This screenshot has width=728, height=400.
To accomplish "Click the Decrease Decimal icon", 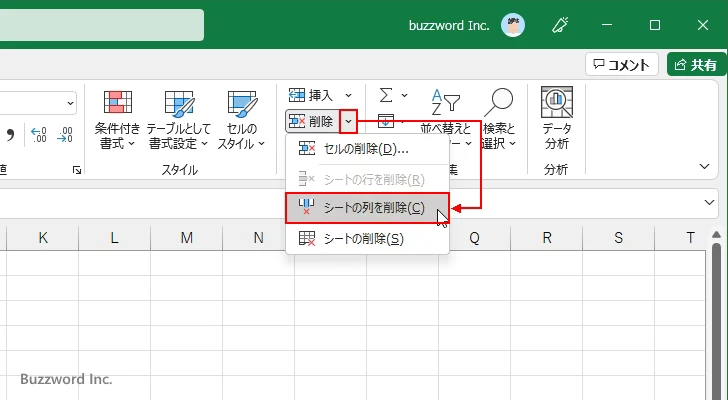I will 65,135.
